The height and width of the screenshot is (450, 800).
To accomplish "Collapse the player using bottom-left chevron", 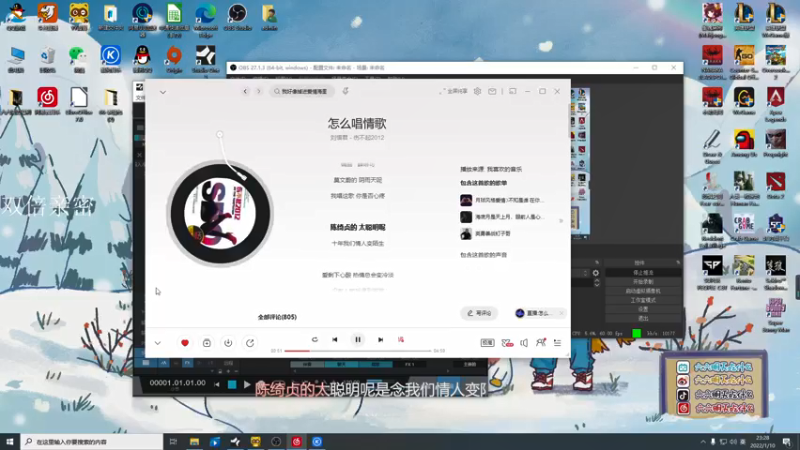I will (158, 343).
